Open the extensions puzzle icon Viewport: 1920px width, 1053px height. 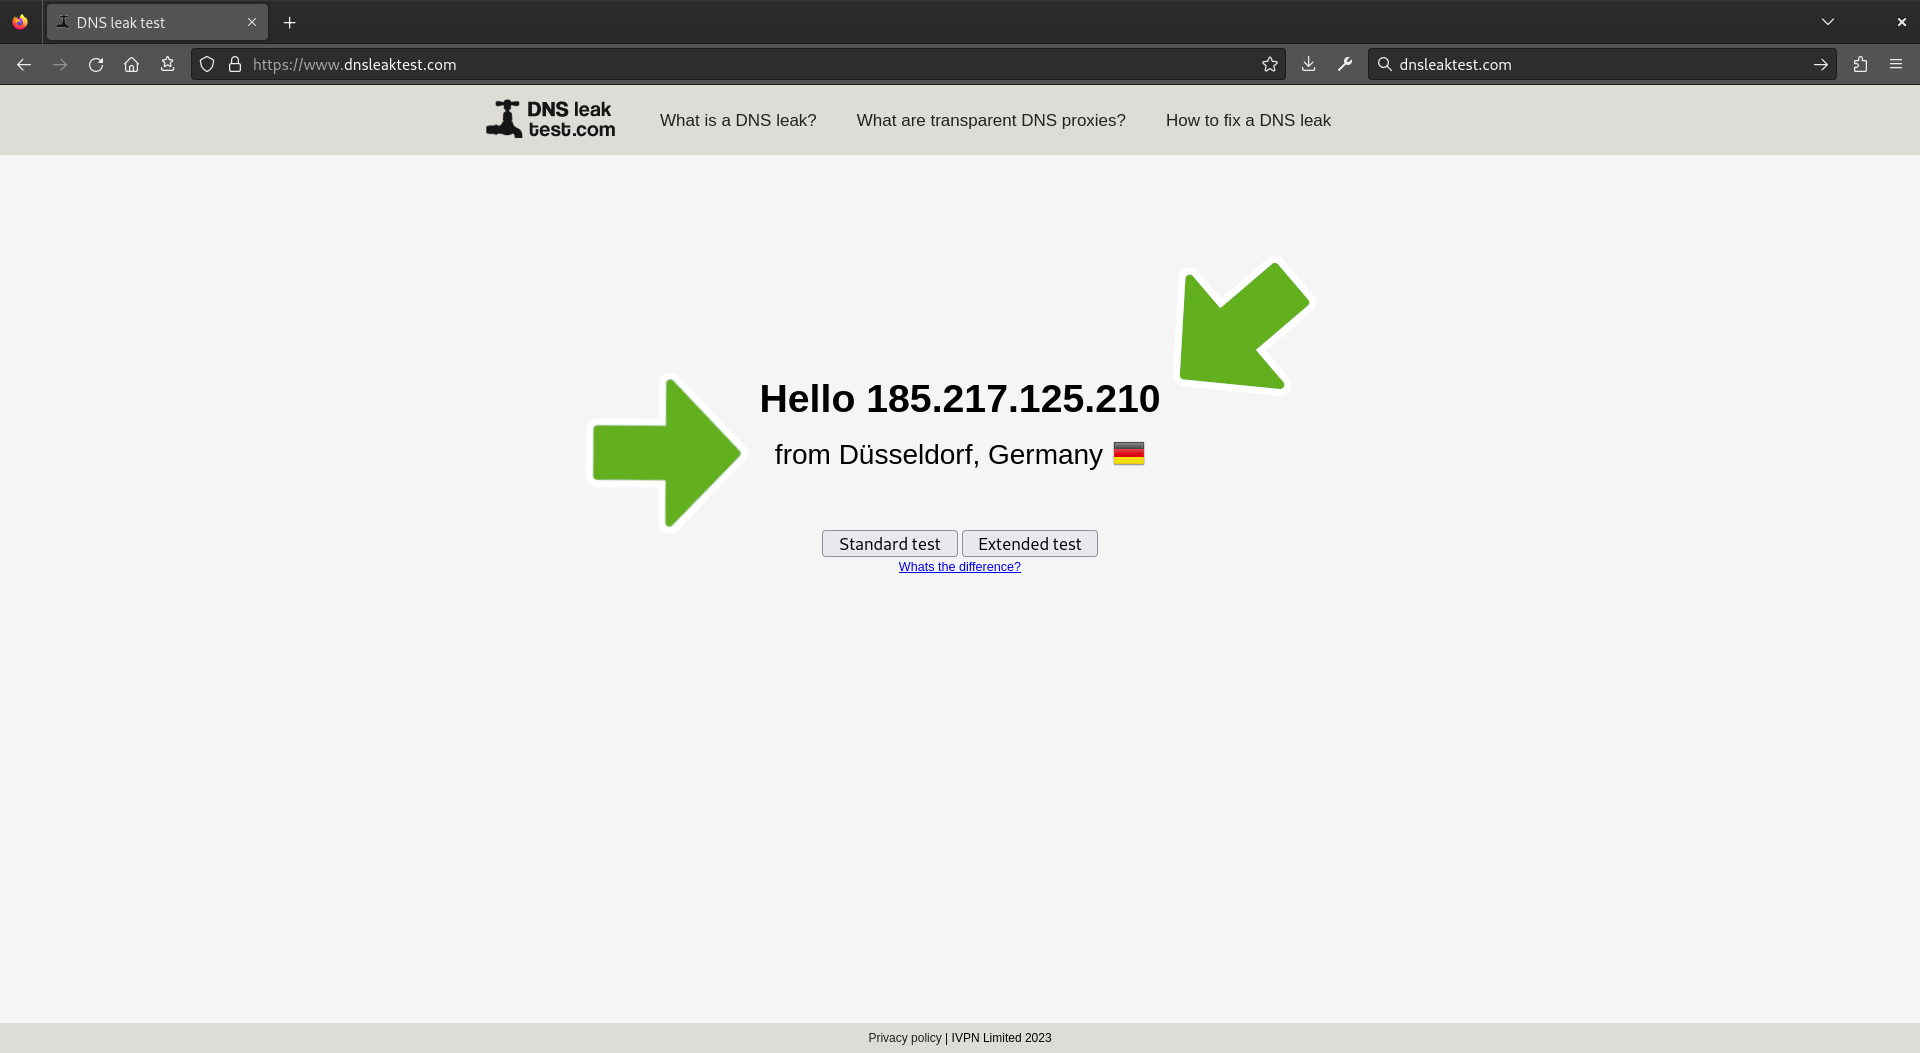[1860, 64]
